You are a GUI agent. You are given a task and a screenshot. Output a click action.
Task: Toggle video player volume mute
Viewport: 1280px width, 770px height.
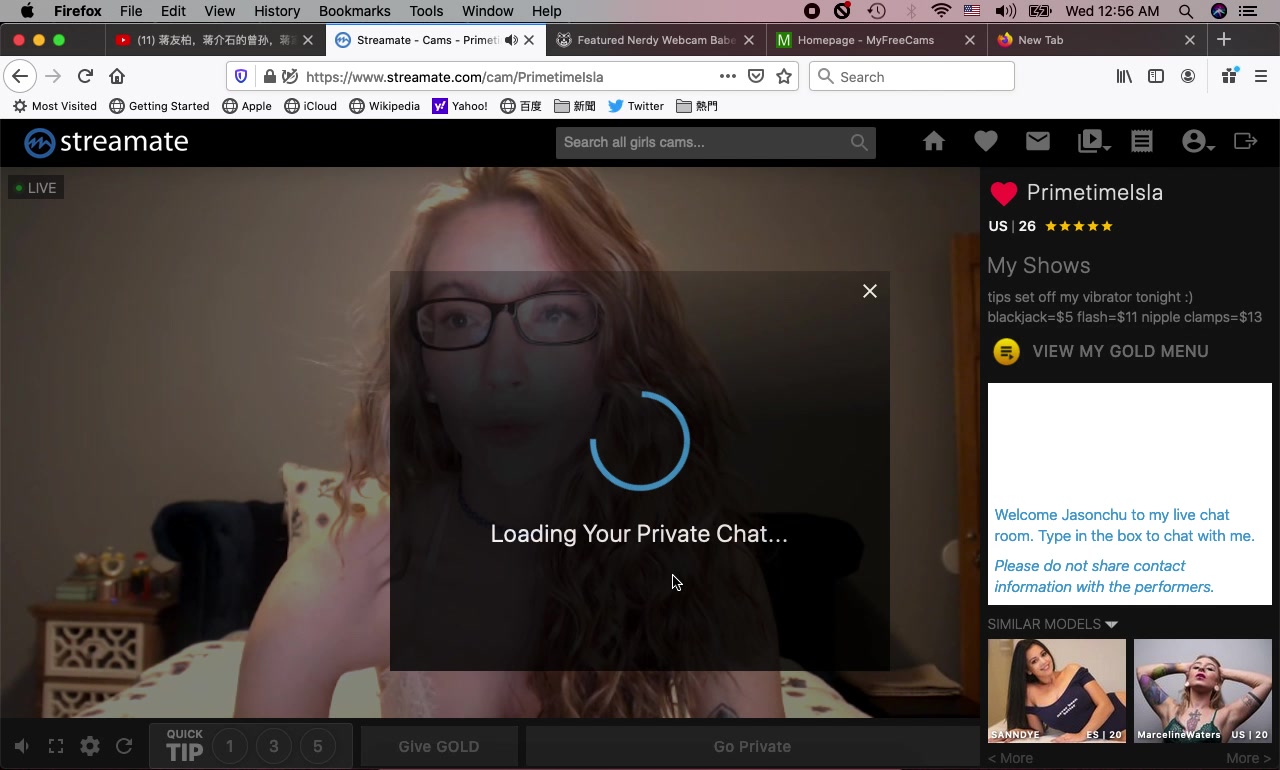coord(22,746)
